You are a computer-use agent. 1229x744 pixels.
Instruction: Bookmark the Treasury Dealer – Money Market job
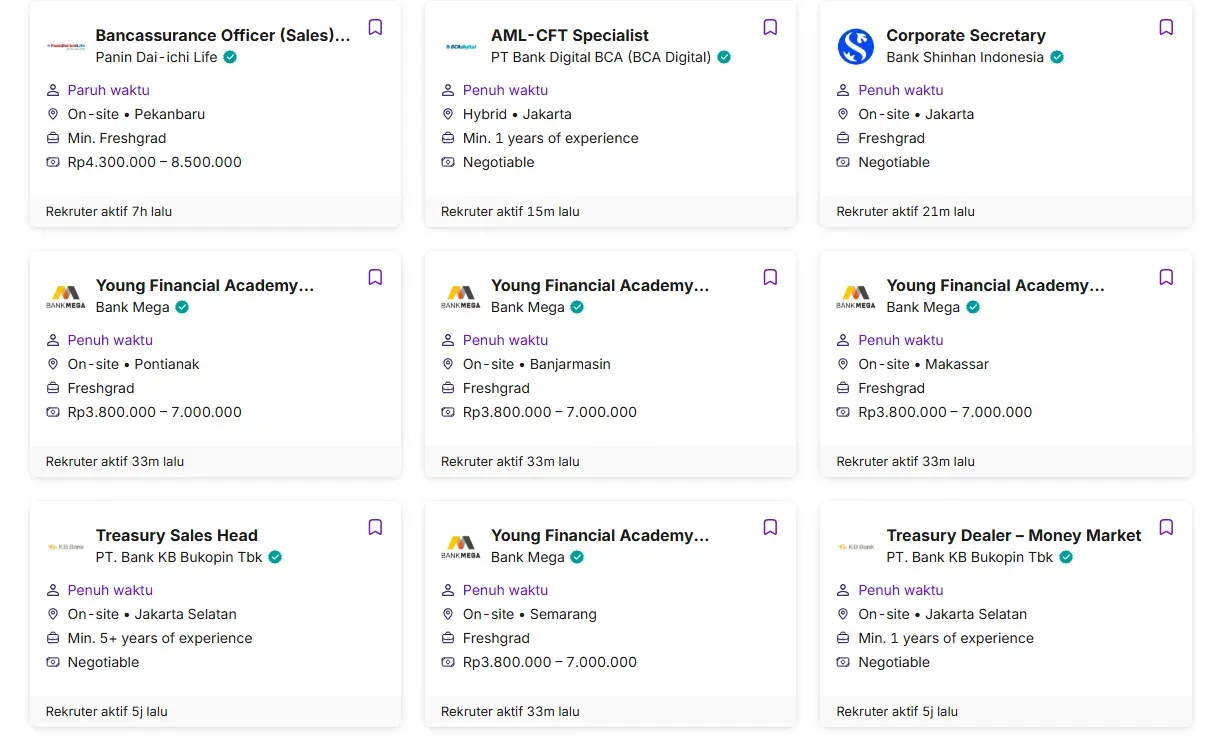(1166, 527)
